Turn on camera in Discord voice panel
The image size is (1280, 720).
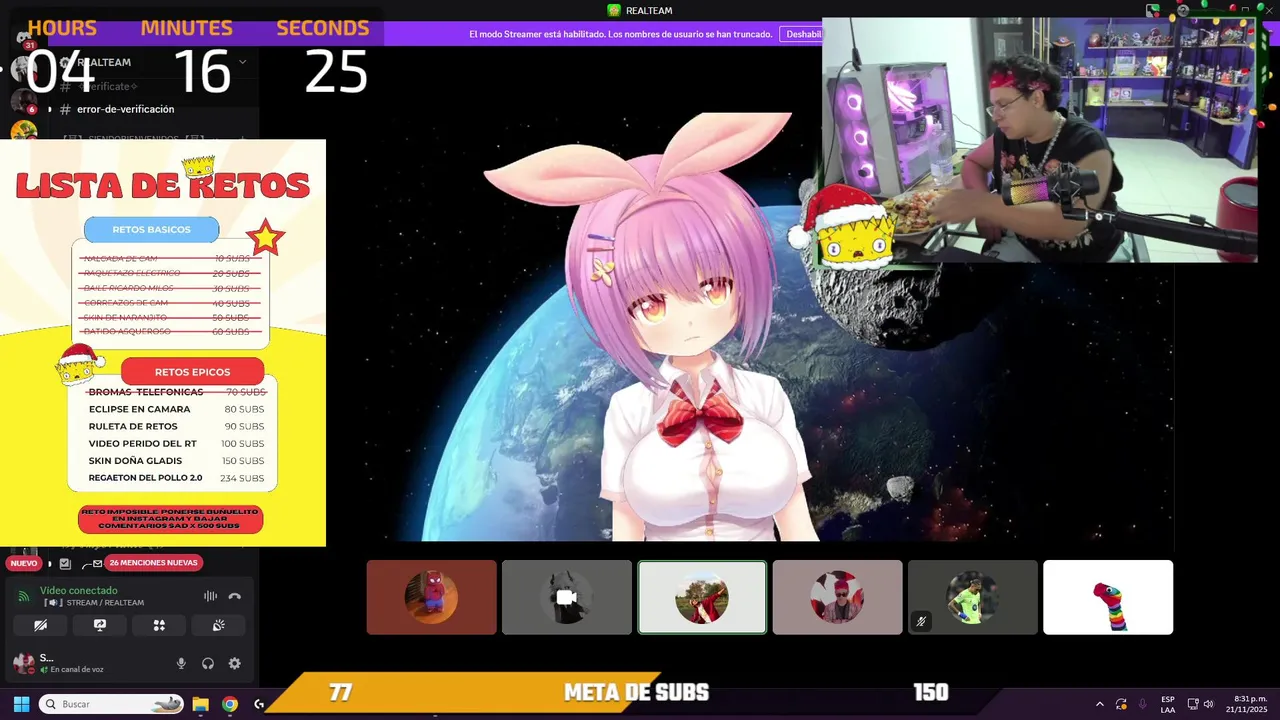coord(40,625)
